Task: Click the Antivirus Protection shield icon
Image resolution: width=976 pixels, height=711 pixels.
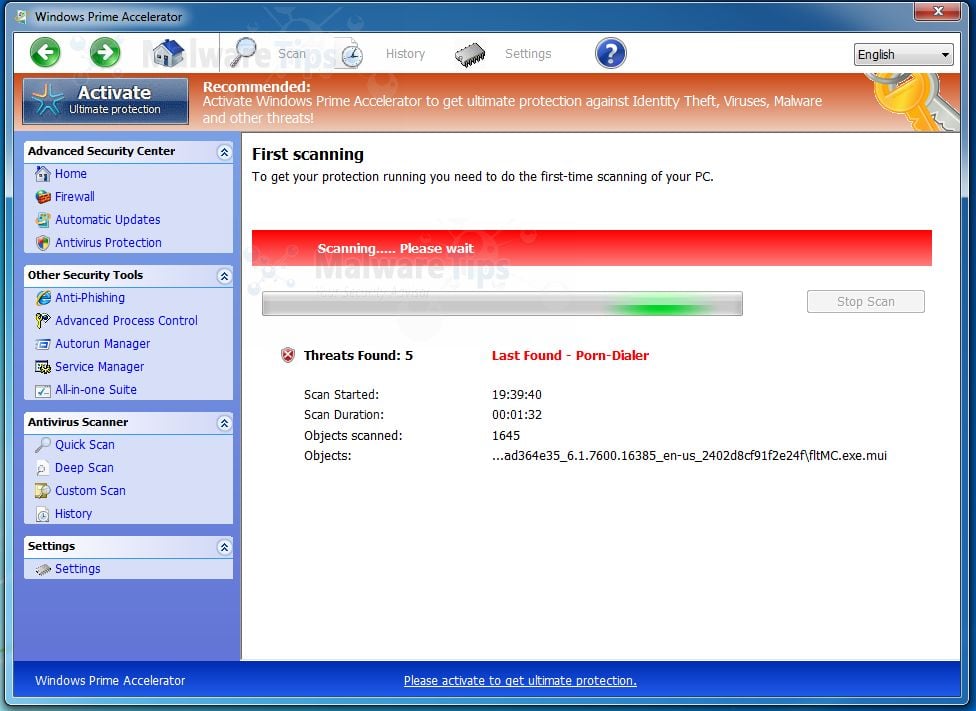Action: (42, 243)
